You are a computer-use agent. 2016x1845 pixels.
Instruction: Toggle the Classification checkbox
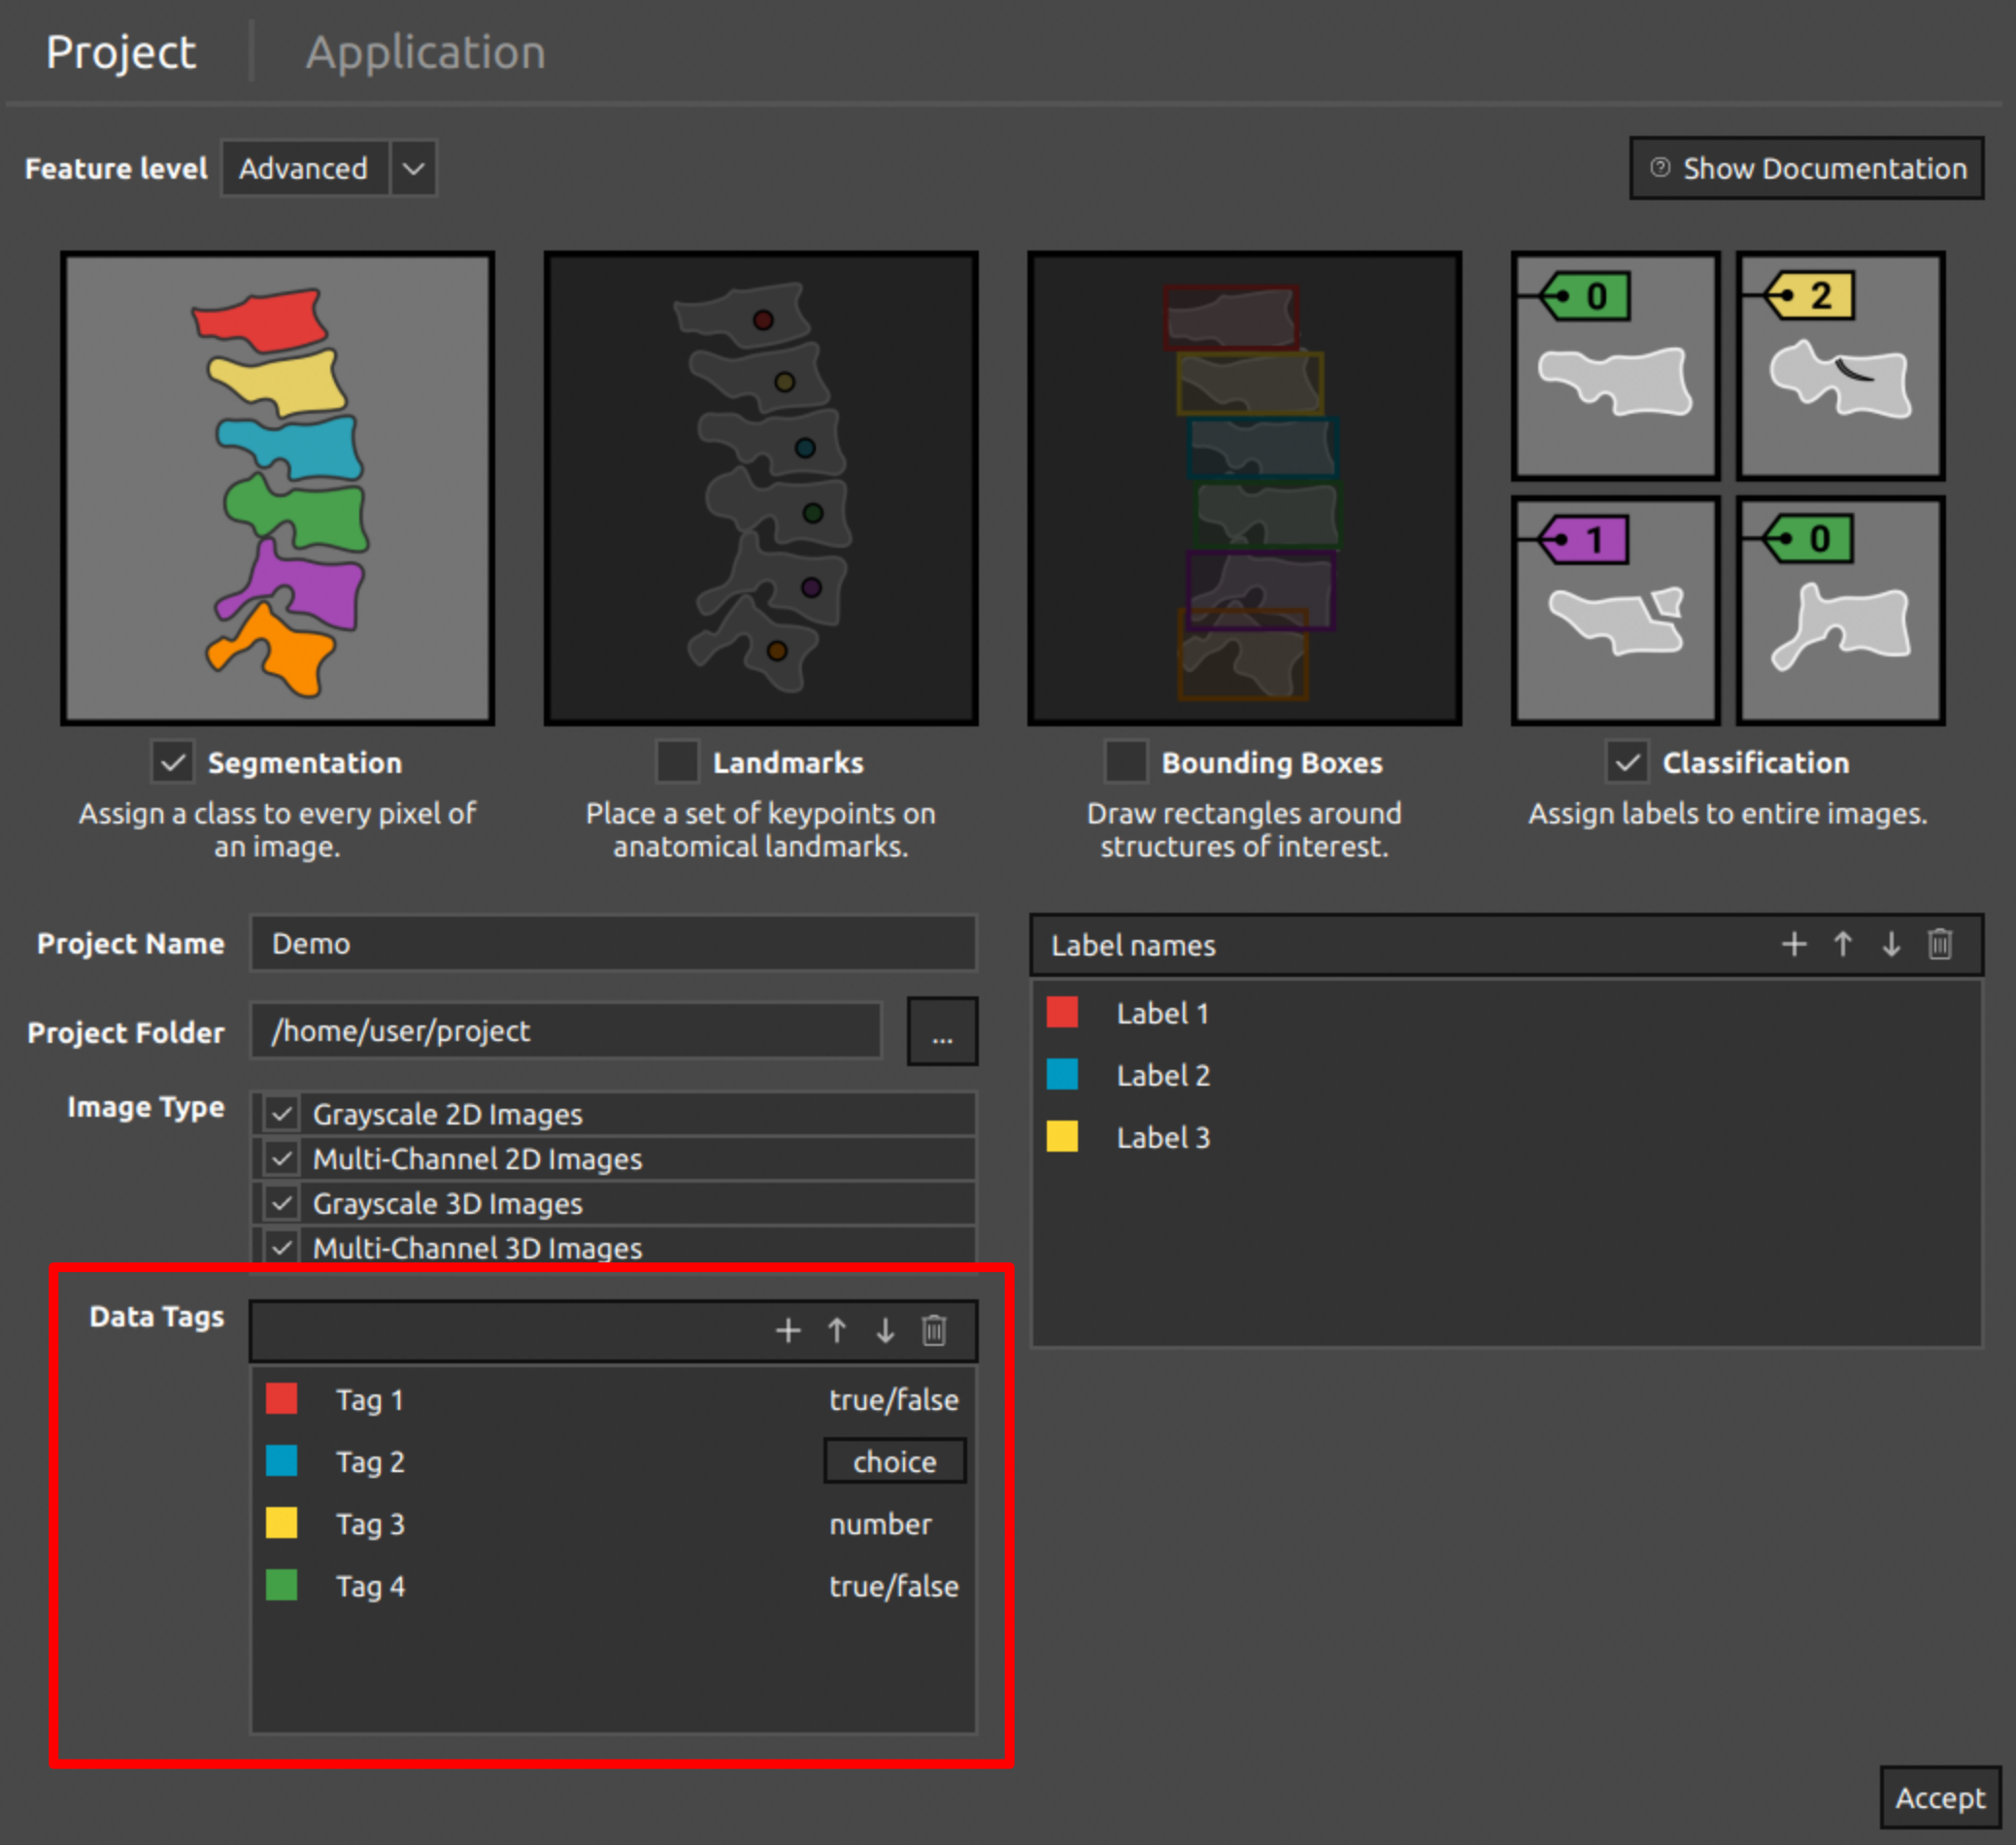click(x=1627, y=762)
